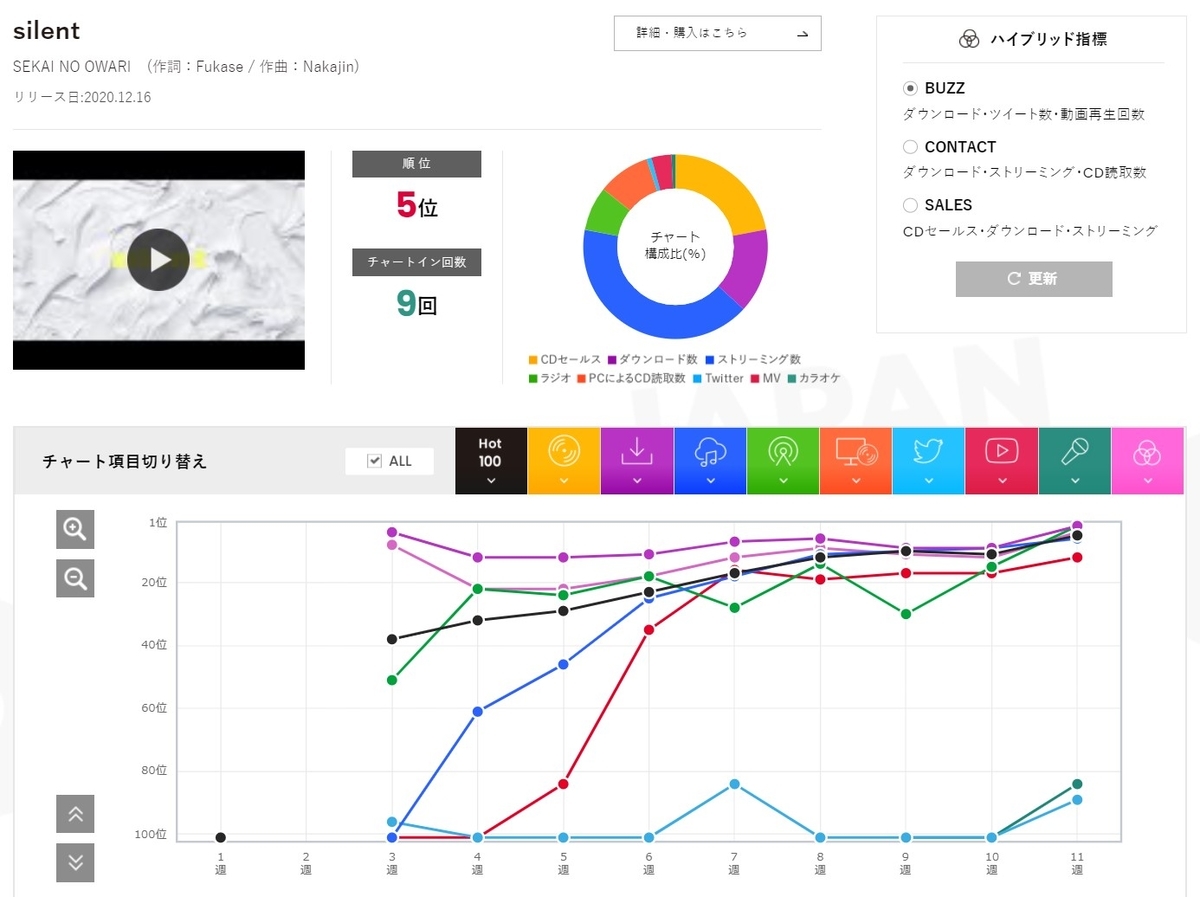Click the double down arrow button

(75, 863)
